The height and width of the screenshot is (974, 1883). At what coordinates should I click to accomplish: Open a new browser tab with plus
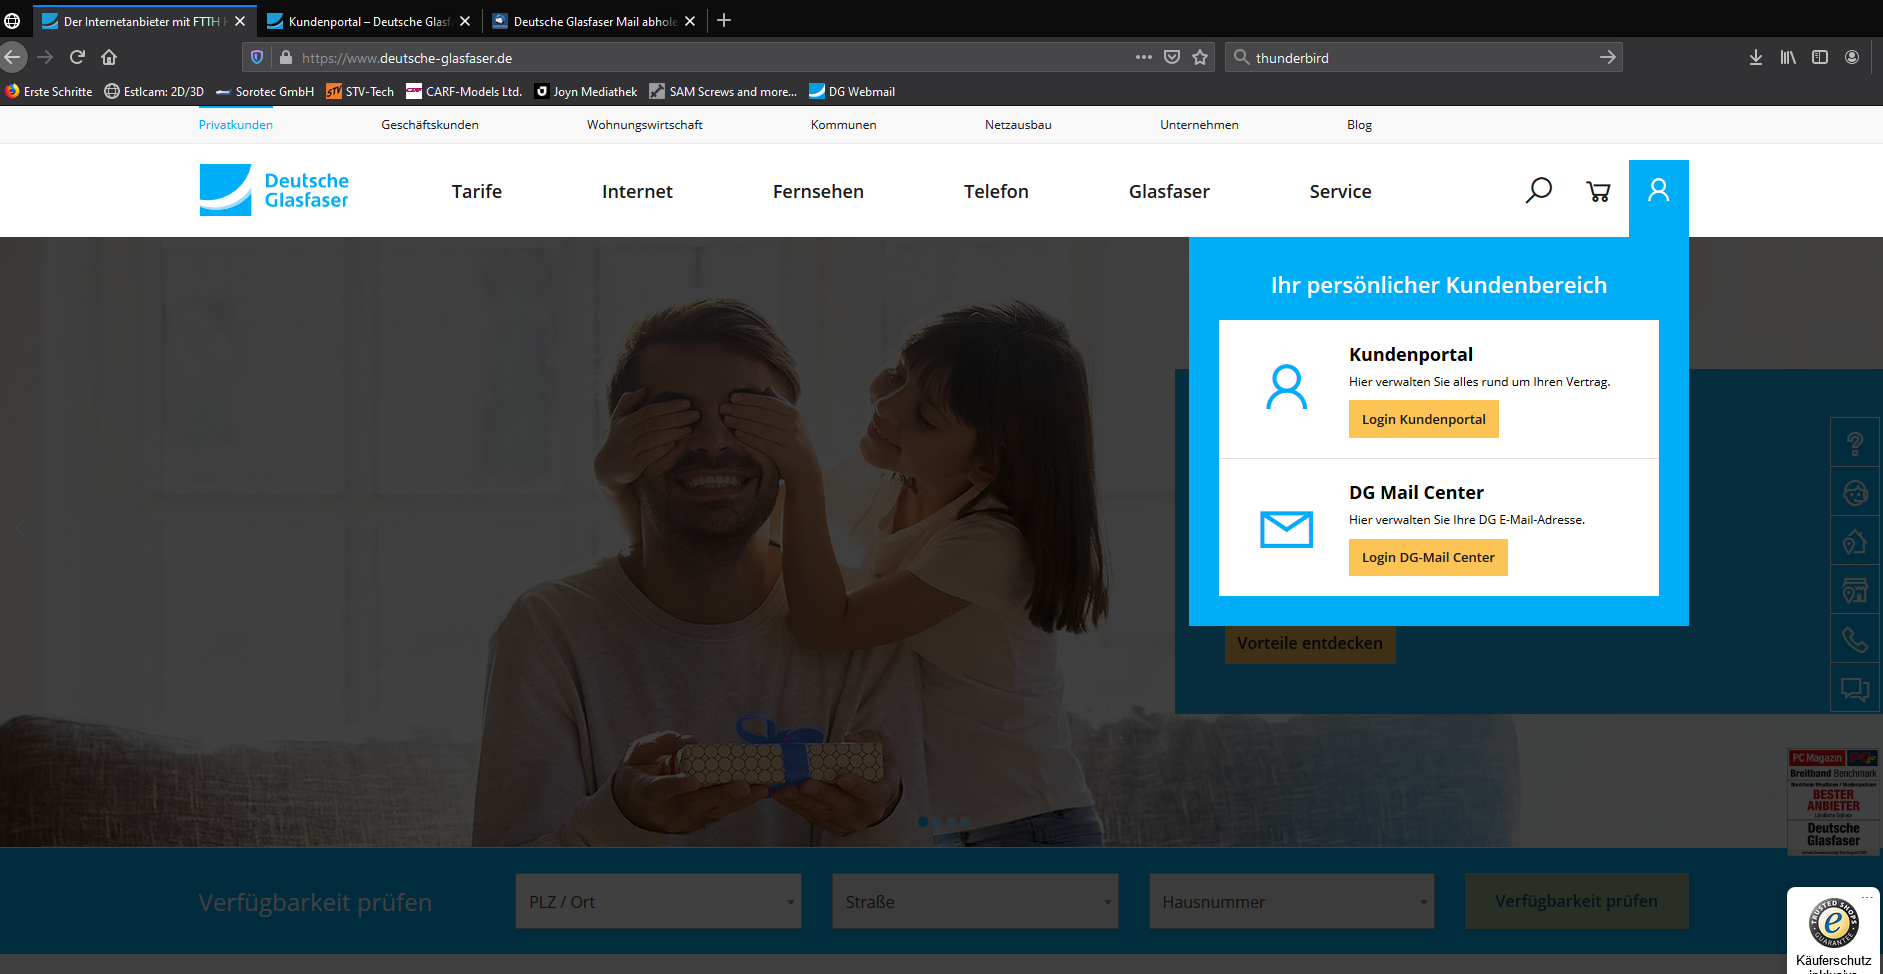pyautogui.click(x=724, y=20)
